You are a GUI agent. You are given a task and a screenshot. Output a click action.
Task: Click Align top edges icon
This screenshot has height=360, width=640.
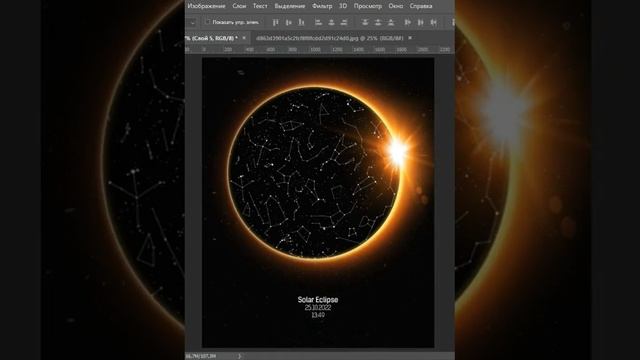coord(276,22)
